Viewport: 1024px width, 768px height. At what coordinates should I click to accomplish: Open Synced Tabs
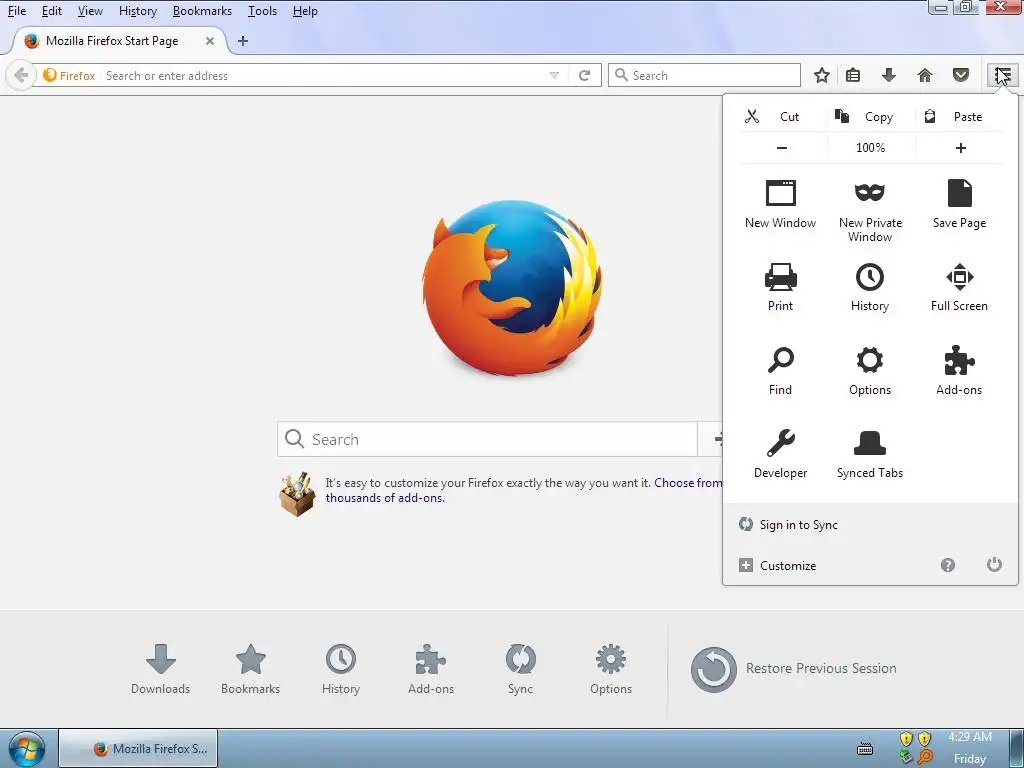pos(870,455)
